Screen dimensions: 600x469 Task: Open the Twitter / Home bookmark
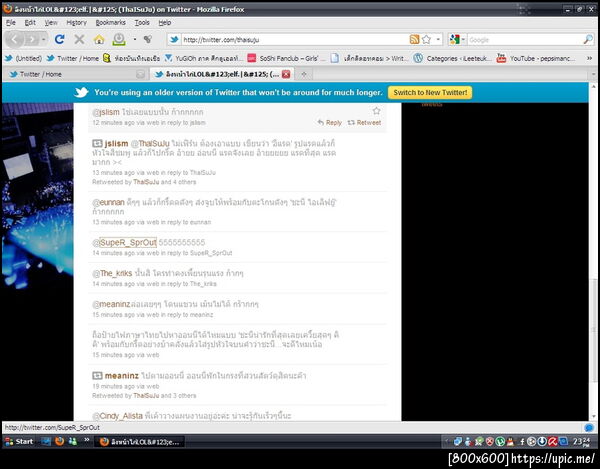point(72,58)
